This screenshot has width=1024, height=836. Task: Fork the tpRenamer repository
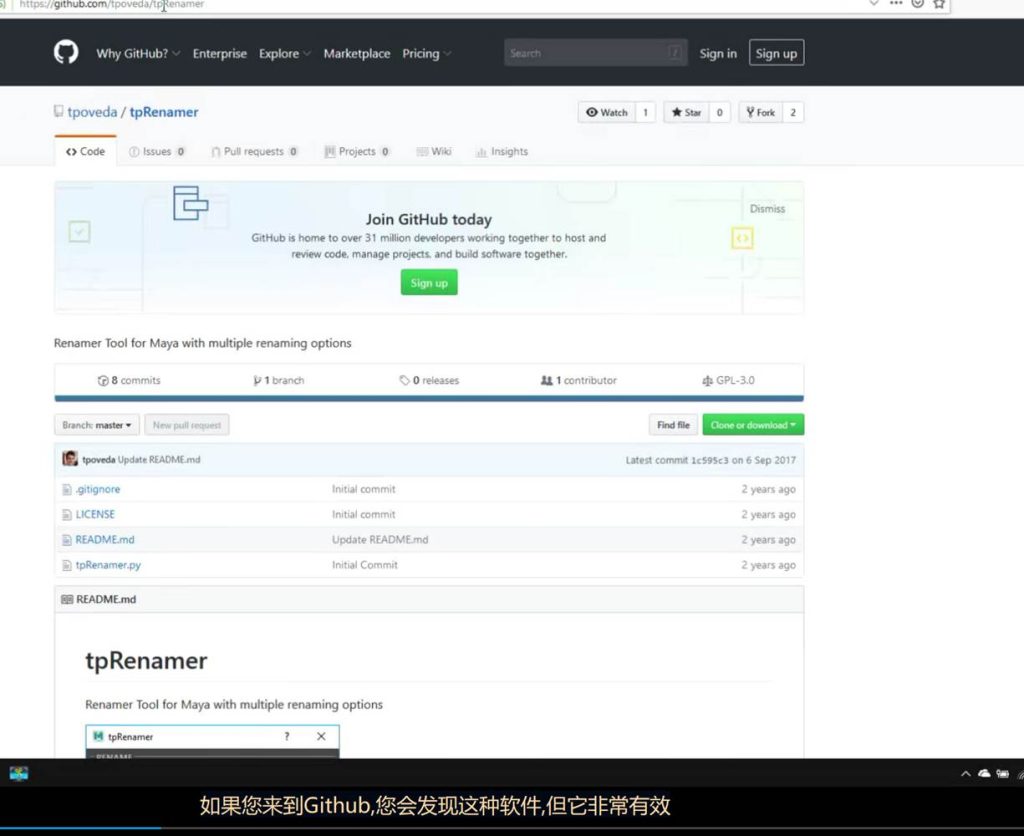tap(760, 113)
